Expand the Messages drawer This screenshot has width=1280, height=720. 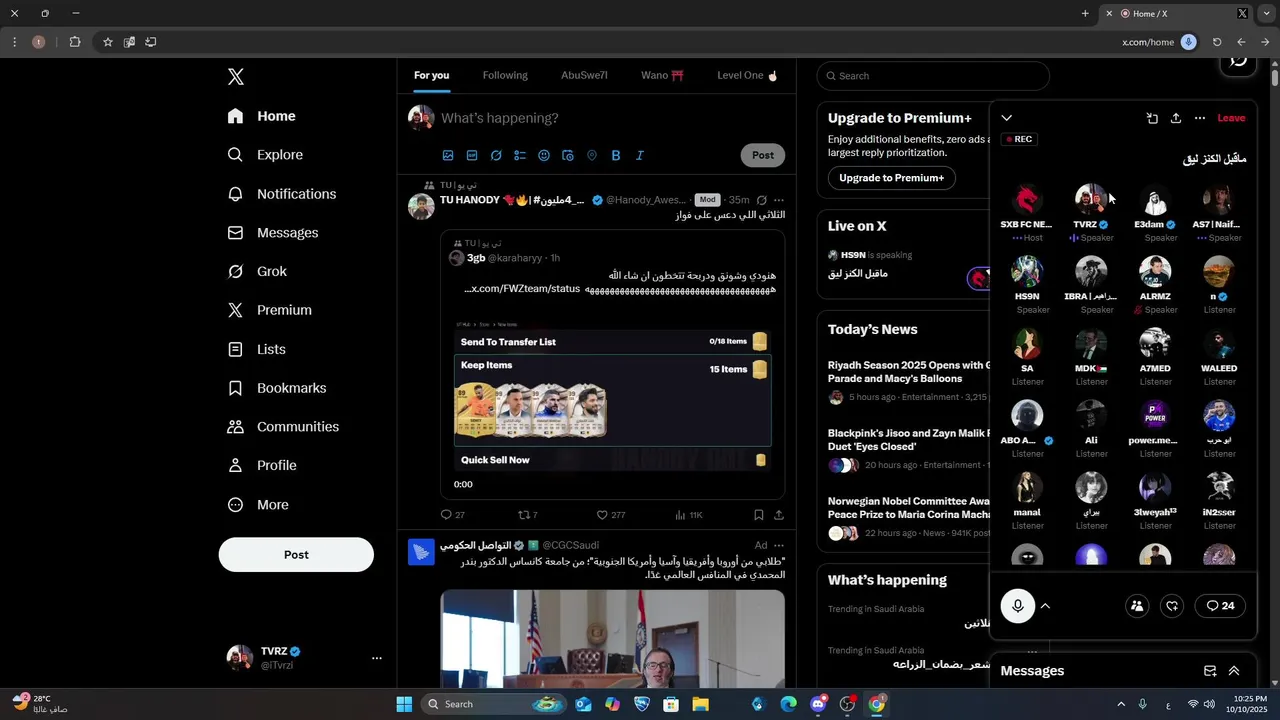(x=1234, y=671)
